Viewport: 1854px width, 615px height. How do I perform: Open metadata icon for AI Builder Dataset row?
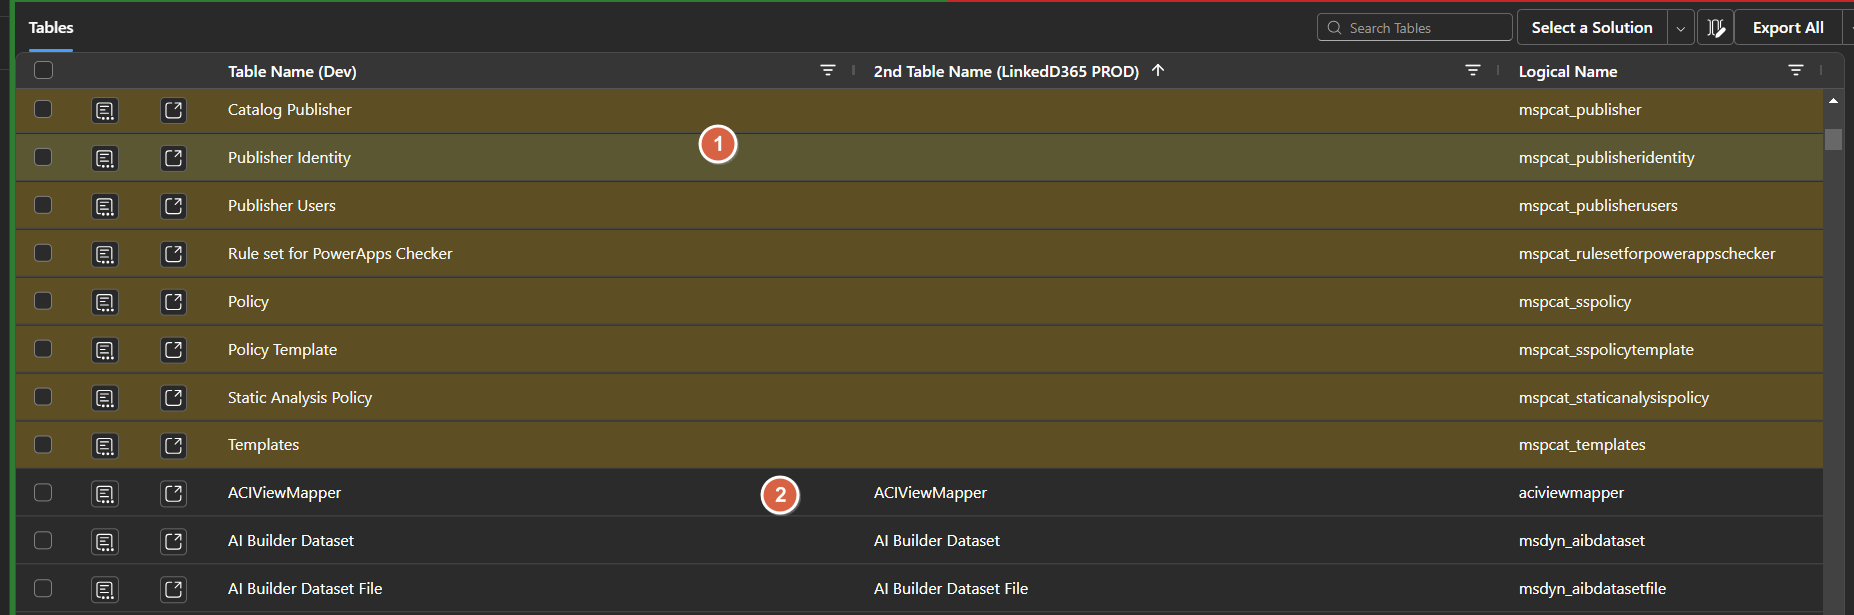105,541
